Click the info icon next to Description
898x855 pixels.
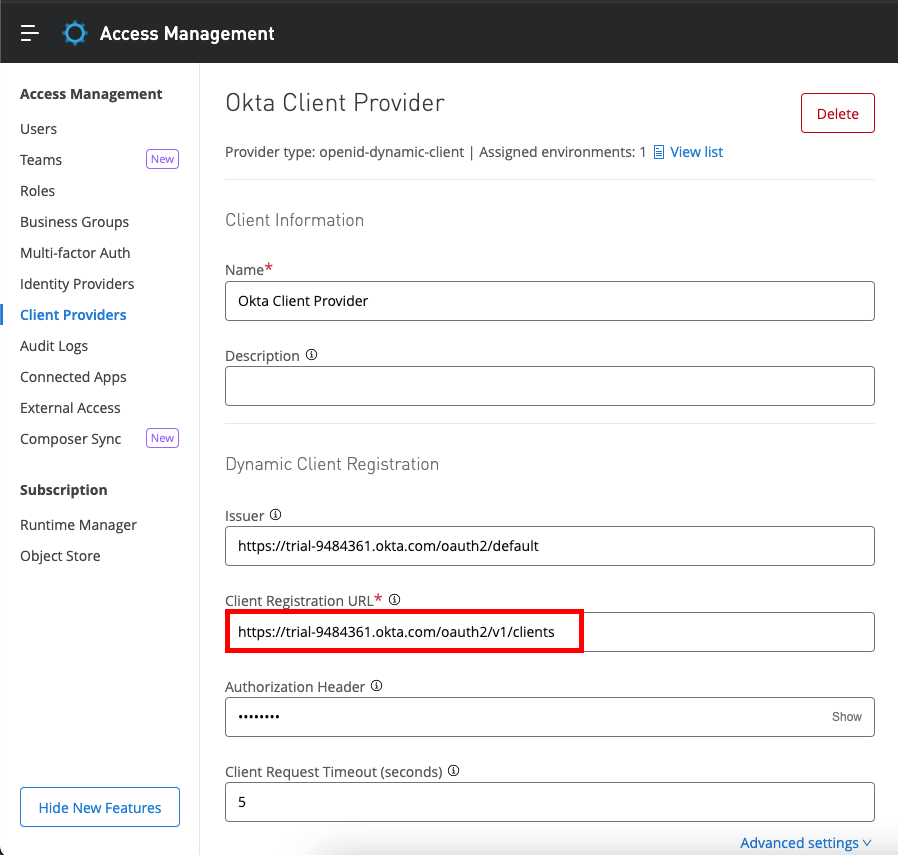coord(311,355)
